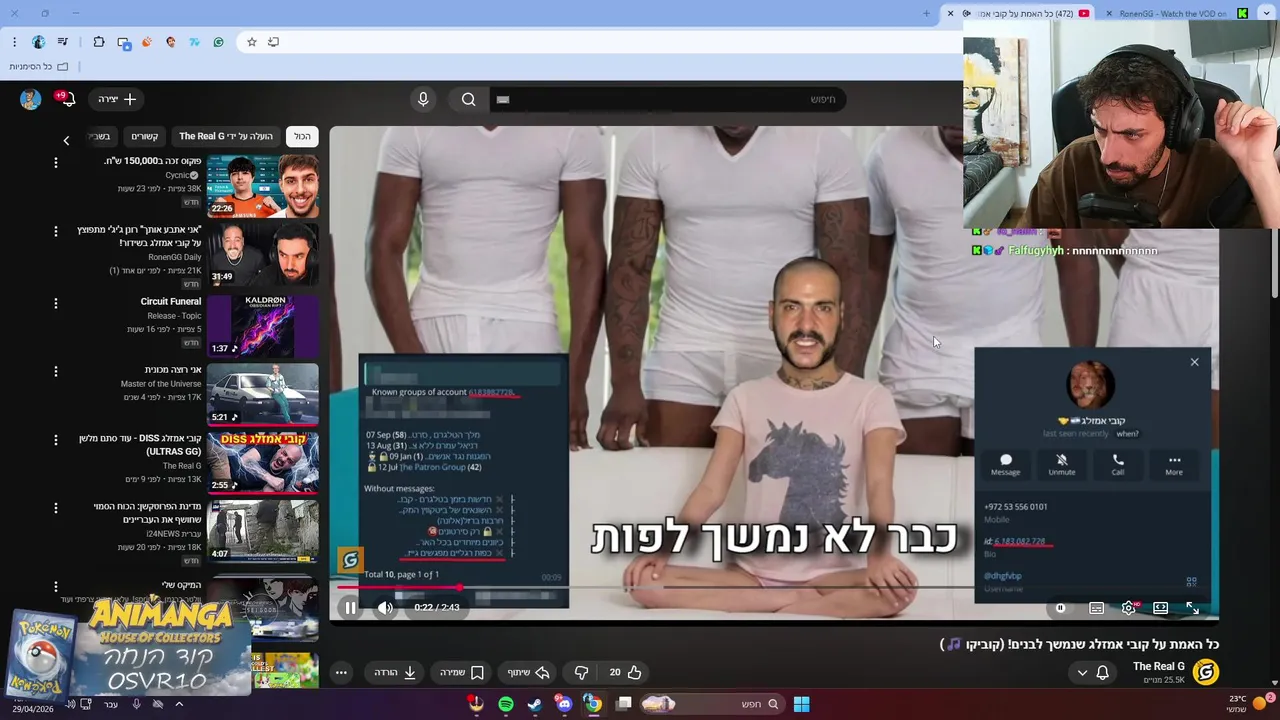Open options for קובי אמזלג DISS video
1280x720 pixels.
(56, 439)
